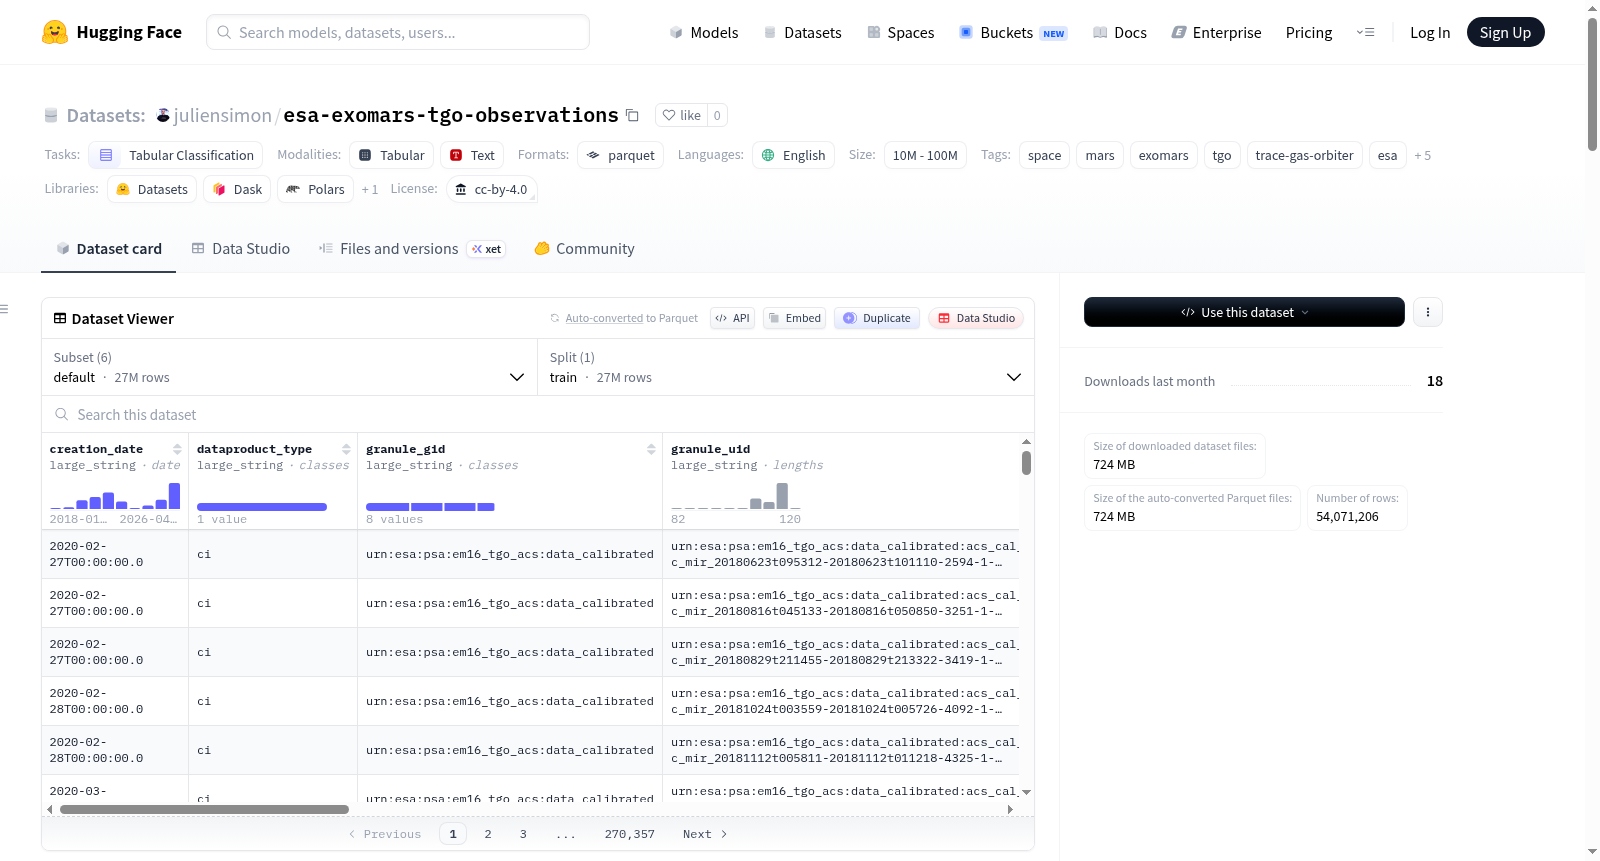The image size is (1600, 861).
Task: Click the Hugging Face logo icon
Action: click(x=55, y=32)
